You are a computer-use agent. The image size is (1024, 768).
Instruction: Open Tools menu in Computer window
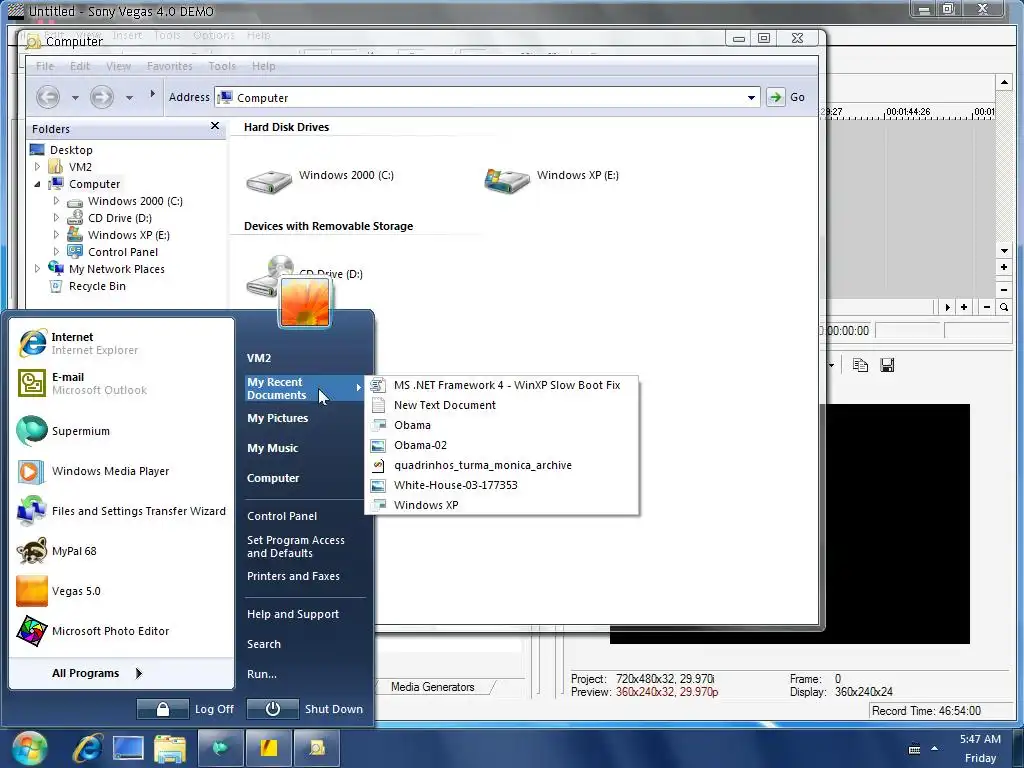[x=222, y=66]
